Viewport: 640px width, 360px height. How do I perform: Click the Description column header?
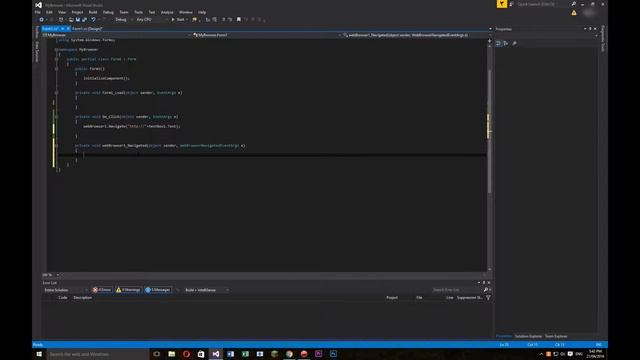coord(82,298)
